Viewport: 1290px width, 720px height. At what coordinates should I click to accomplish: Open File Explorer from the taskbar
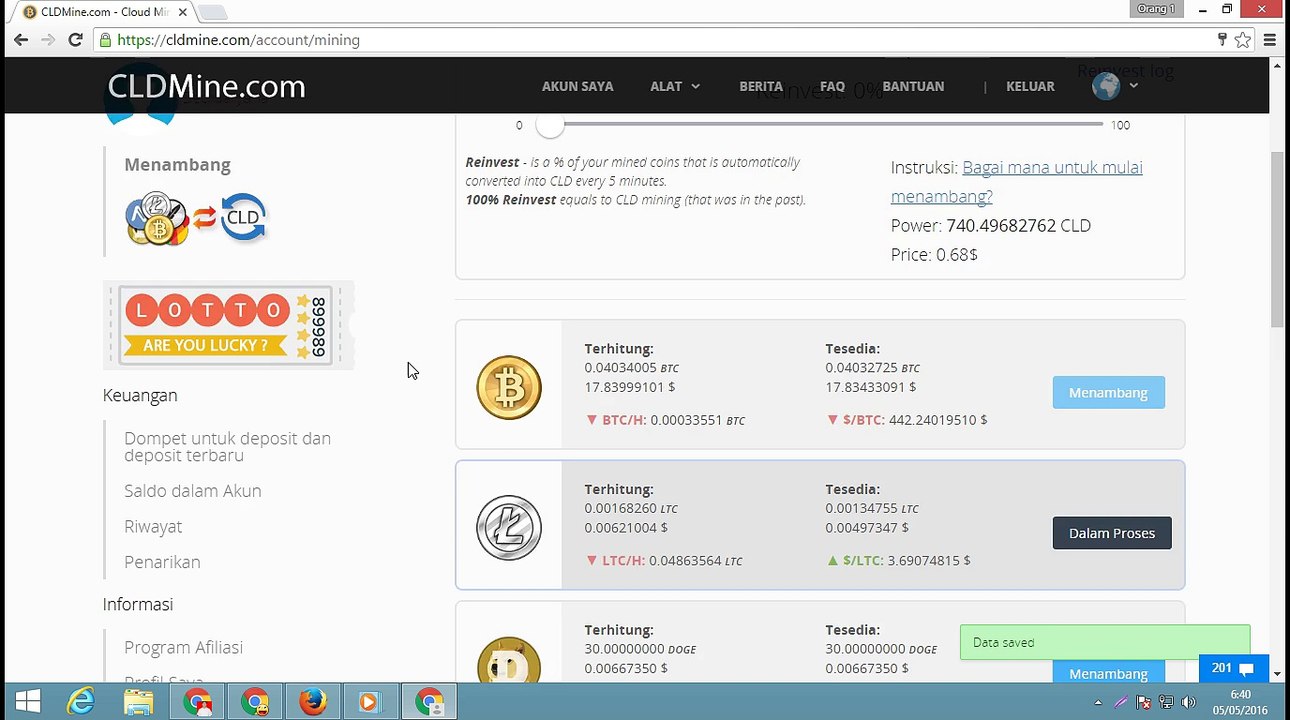click(x=139, y=702)
